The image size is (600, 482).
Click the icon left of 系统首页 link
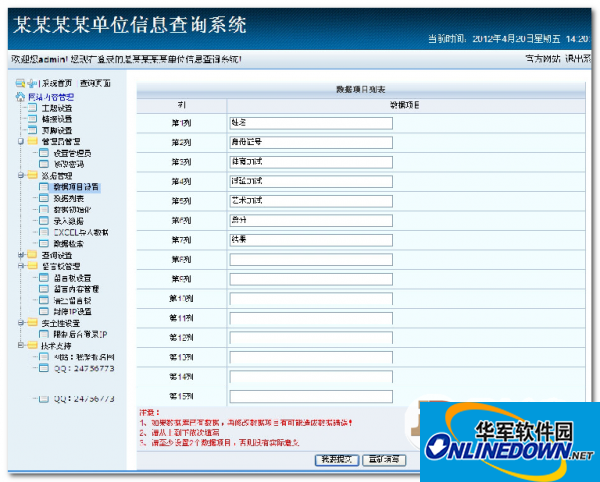32,83
